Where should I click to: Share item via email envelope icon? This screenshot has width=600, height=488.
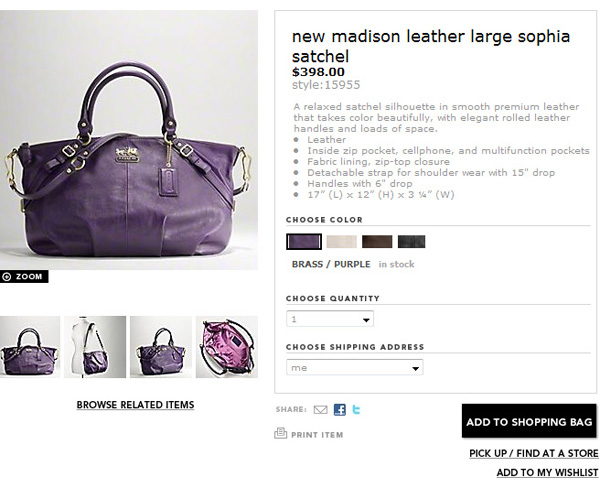[x=320, y=410]
